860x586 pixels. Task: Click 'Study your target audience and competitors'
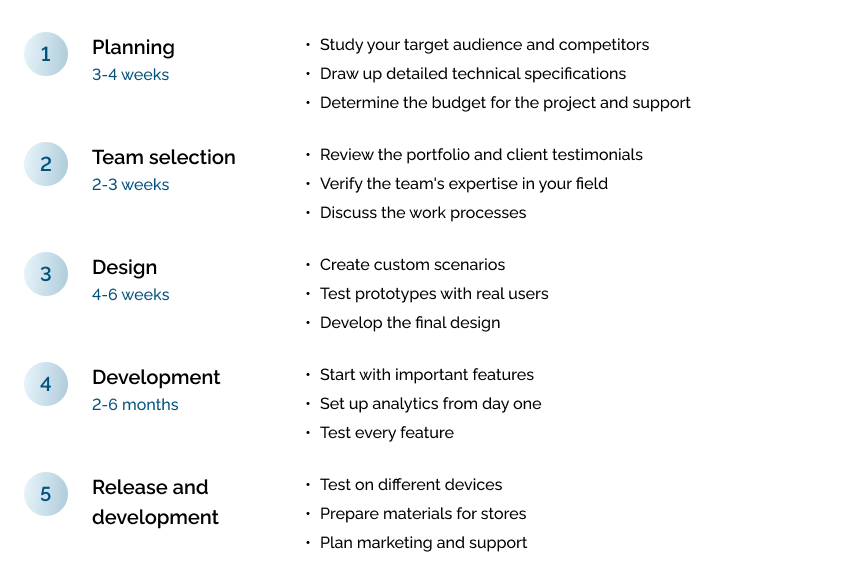coord(484,45)
